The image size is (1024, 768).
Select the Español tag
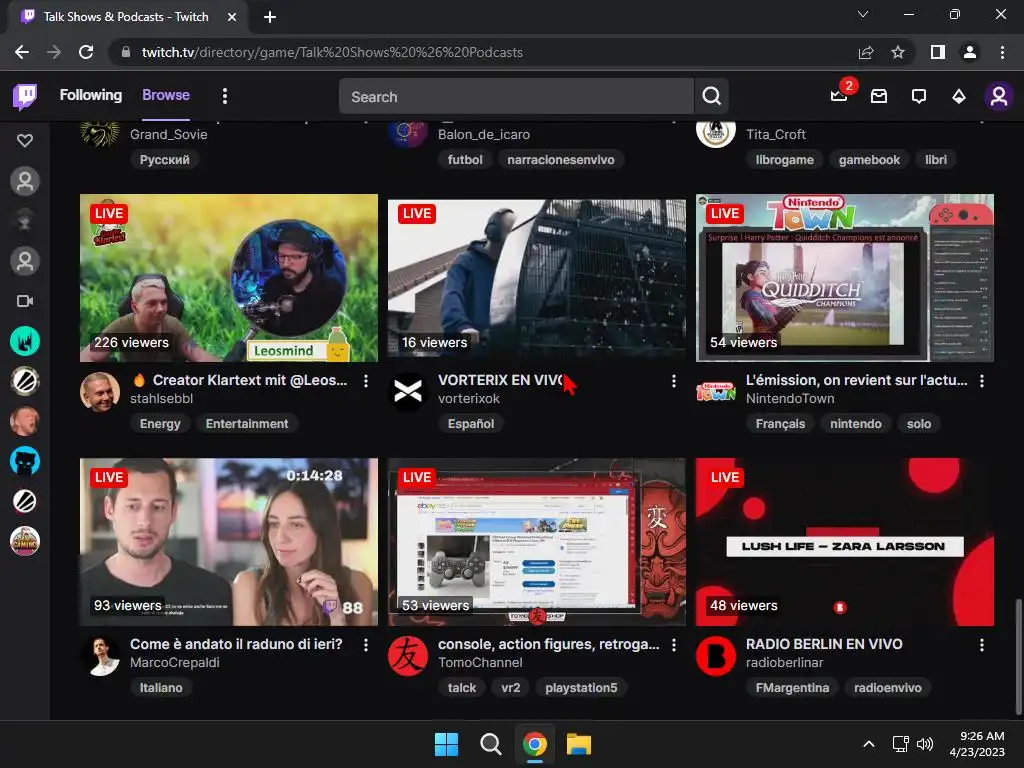[x=471, y=423]
